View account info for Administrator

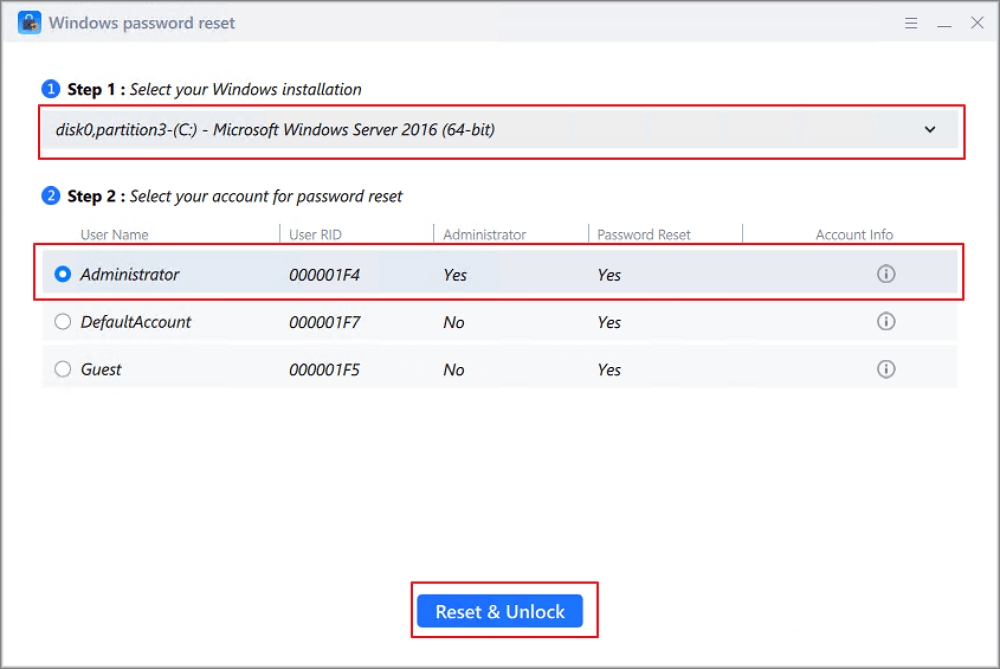[x=885, y=274]
